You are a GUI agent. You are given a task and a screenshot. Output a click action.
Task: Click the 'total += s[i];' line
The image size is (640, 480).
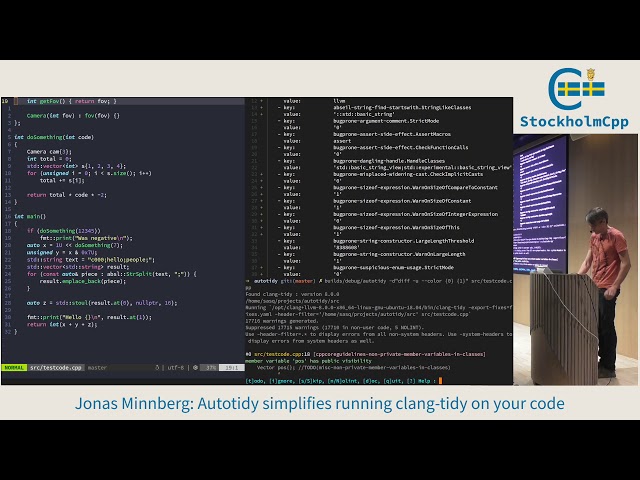(x=62, y=180)
